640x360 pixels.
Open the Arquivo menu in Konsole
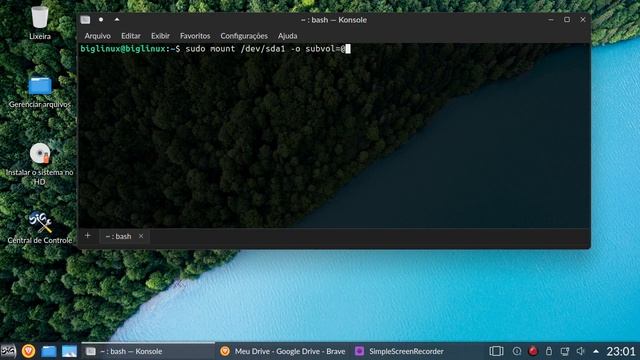click(98, 36)
